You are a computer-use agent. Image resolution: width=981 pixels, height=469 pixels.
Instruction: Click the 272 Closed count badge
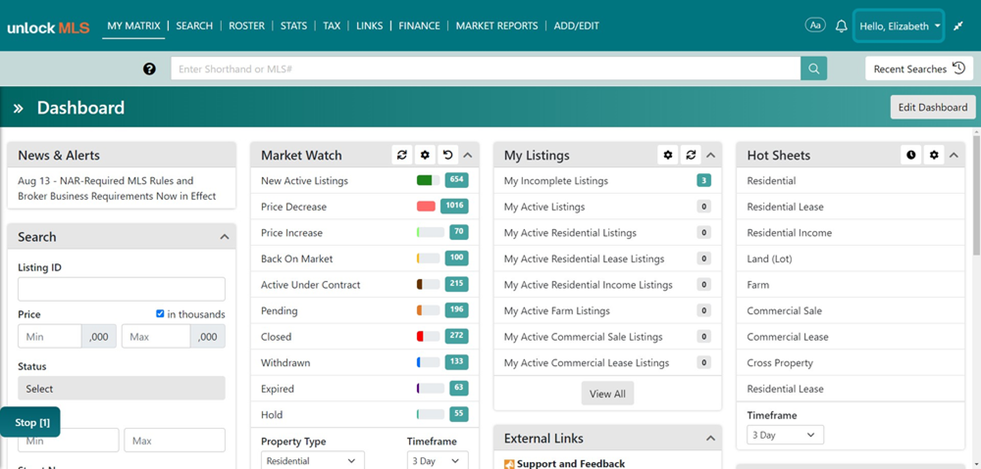[x=457, y=336]
